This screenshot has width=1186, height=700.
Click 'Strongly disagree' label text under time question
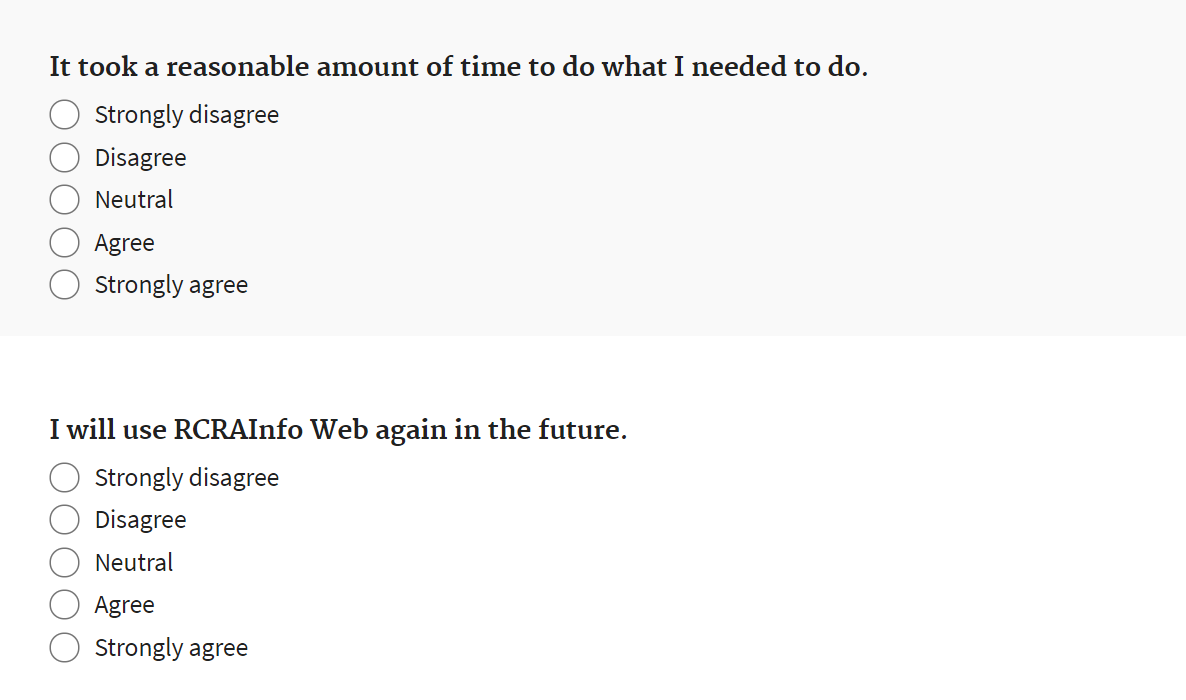[x=186, y=115]
